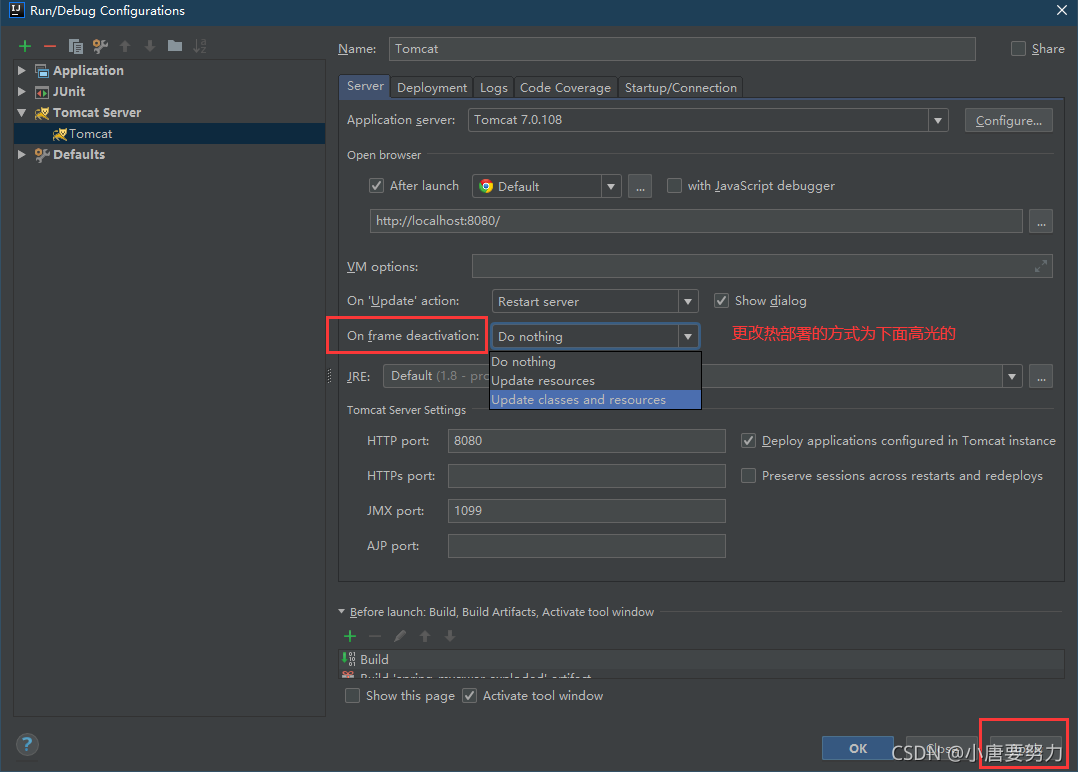
Task: Select Tomcat configuration in tree
Action: [169, 133]
